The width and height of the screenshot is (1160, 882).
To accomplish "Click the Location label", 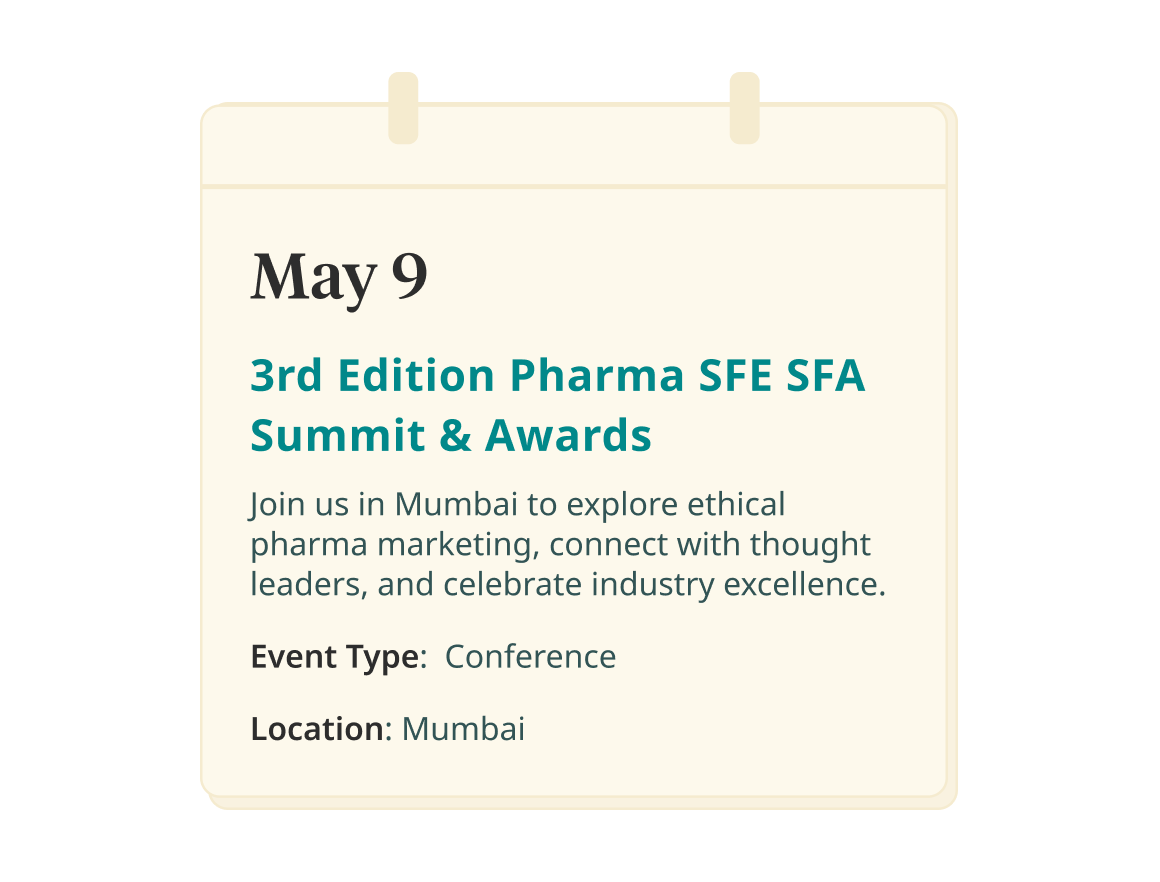I will pos(321,729).
